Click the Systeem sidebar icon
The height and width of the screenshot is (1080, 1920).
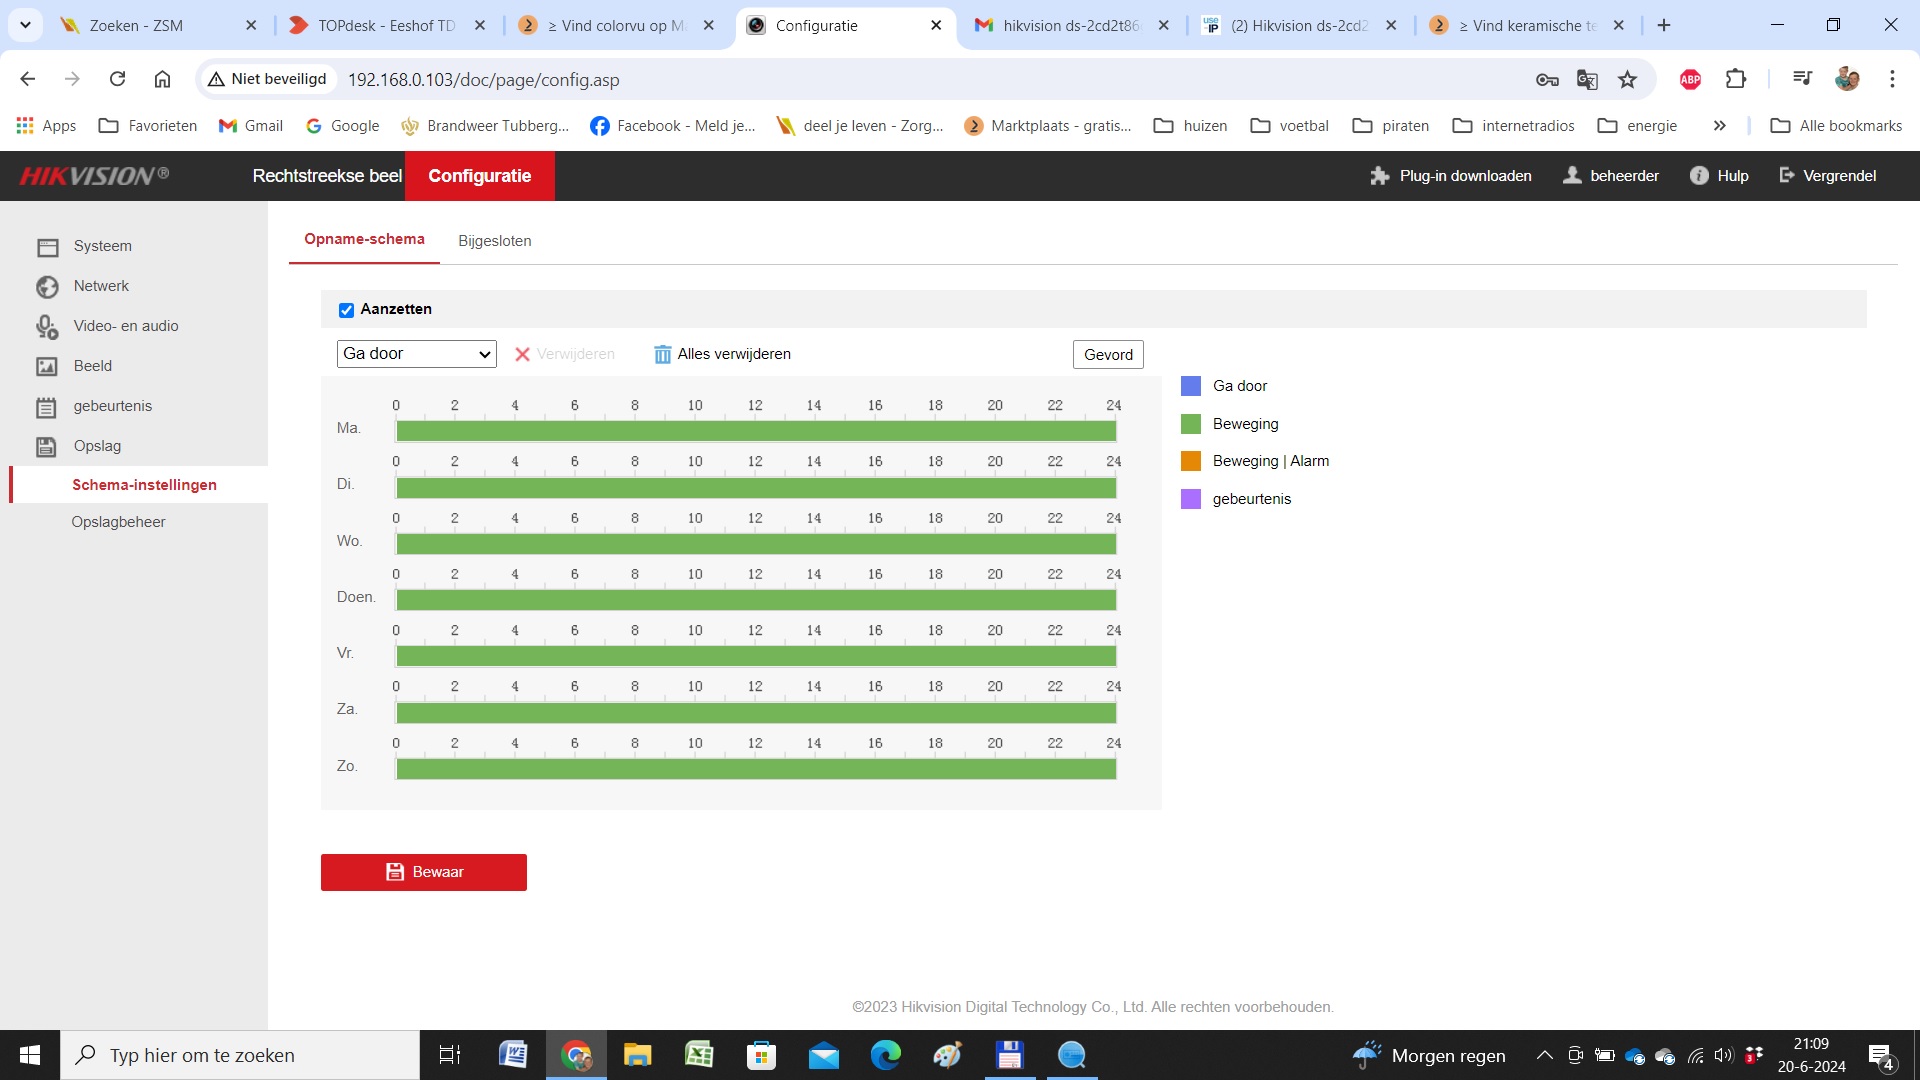(x=47, y=247)
